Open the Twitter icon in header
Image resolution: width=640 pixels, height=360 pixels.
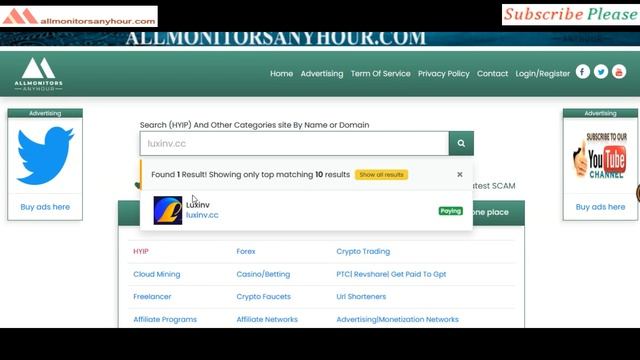[x=601, y=72]
